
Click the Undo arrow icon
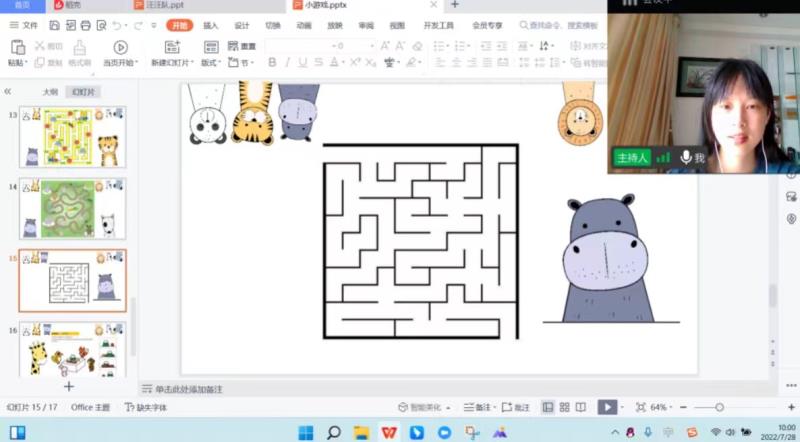117,25
